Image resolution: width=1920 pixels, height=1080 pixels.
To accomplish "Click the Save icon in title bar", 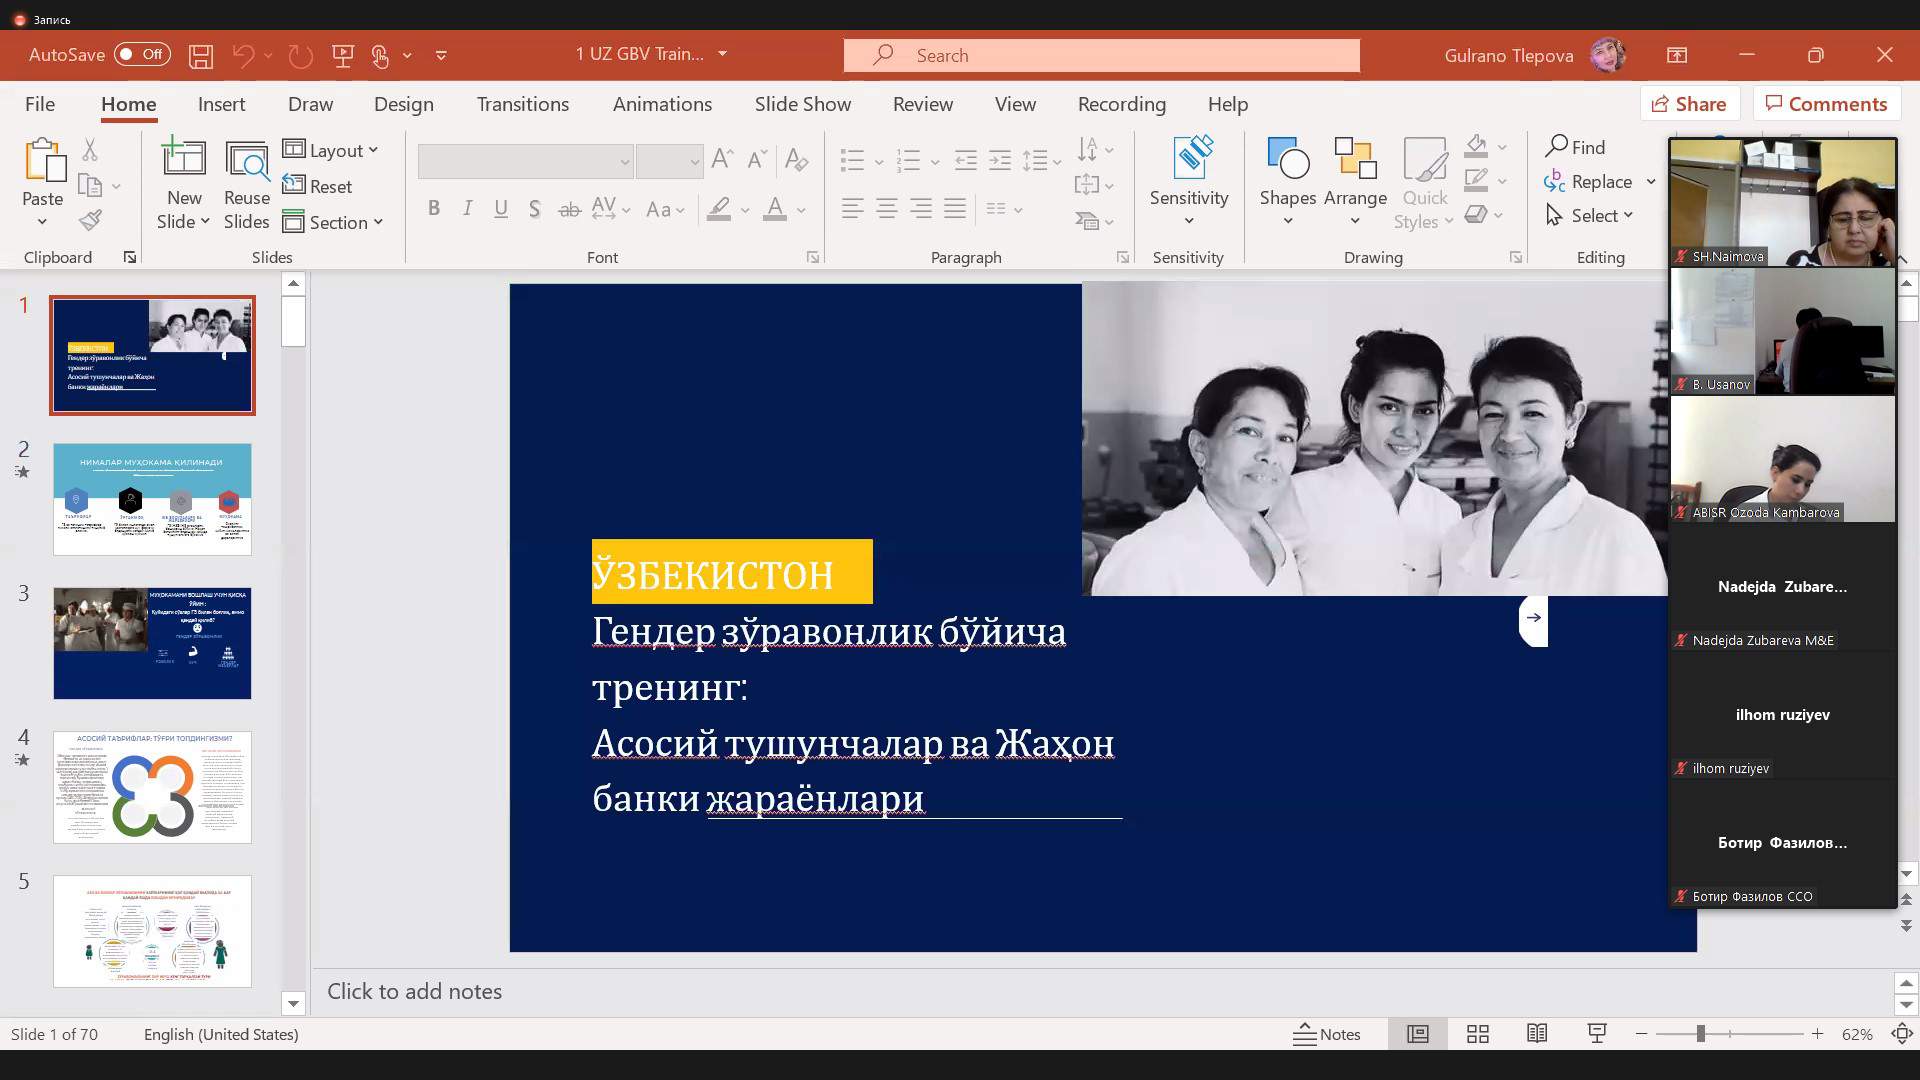I will point(201,56).
